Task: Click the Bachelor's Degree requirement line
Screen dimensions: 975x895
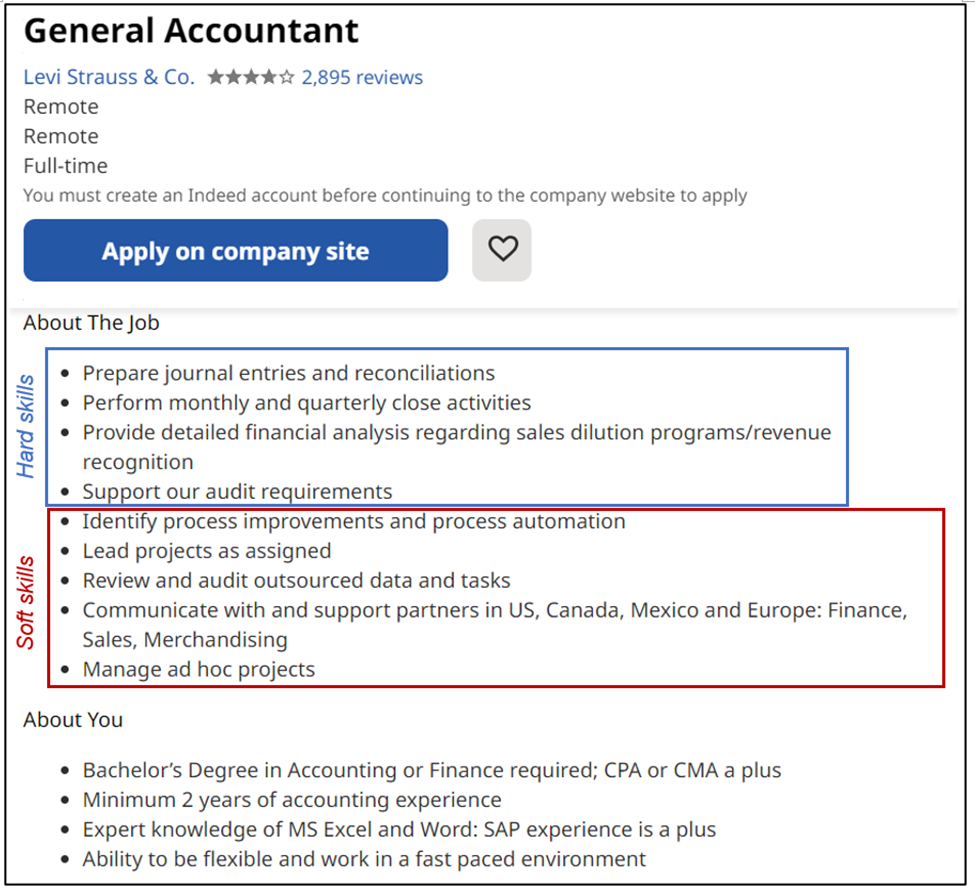Action: tap(430, 770)
